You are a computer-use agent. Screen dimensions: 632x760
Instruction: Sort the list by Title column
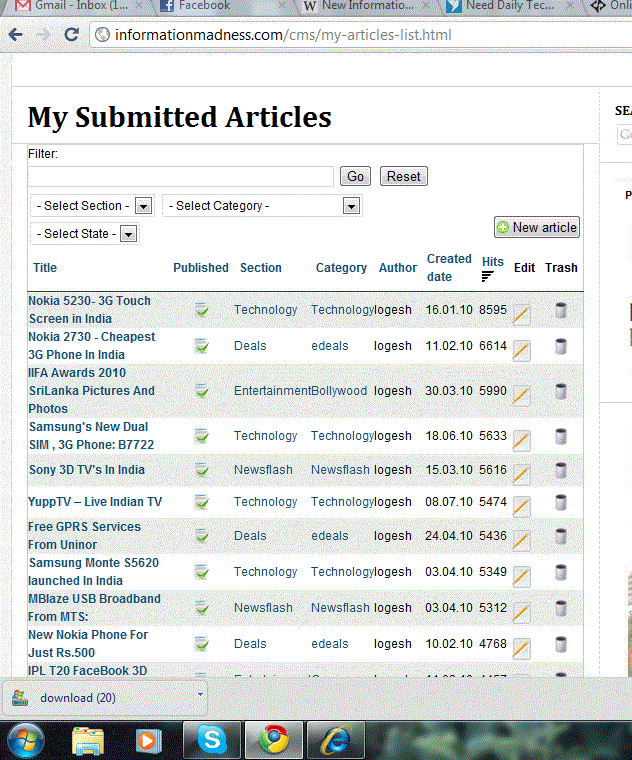(x=45, y=268)
